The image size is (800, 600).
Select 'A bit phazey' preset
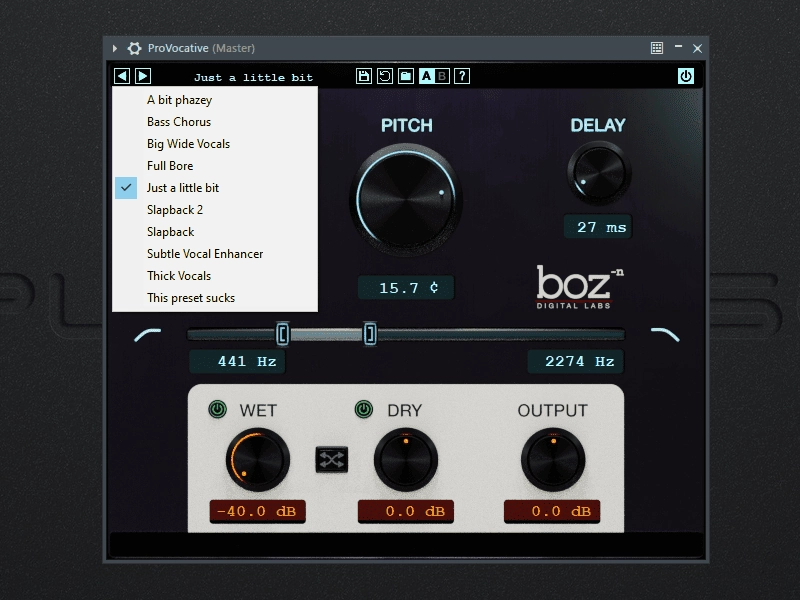[215, 100]
